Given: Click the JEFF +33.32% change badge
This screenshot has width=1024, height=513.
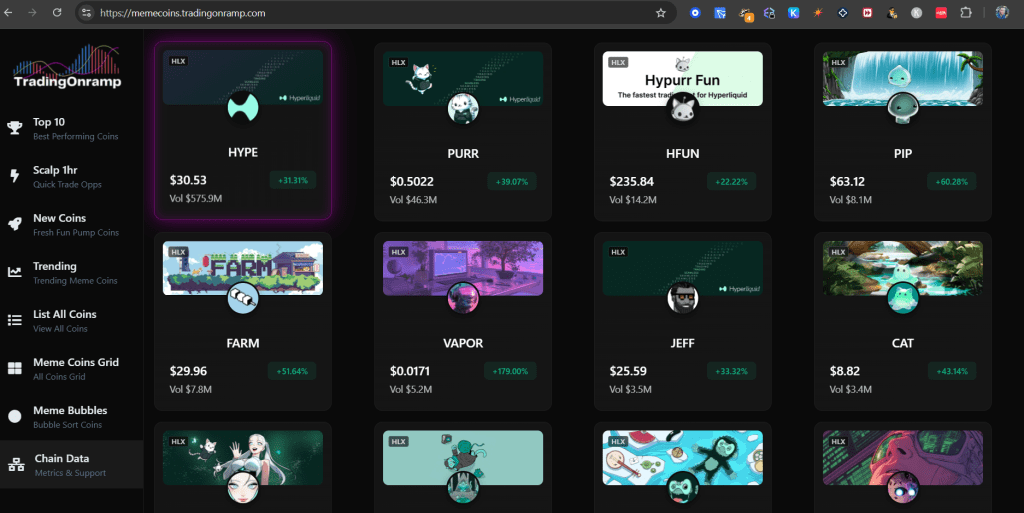Looking at the screenshot, I should click(x=731, y=371).
